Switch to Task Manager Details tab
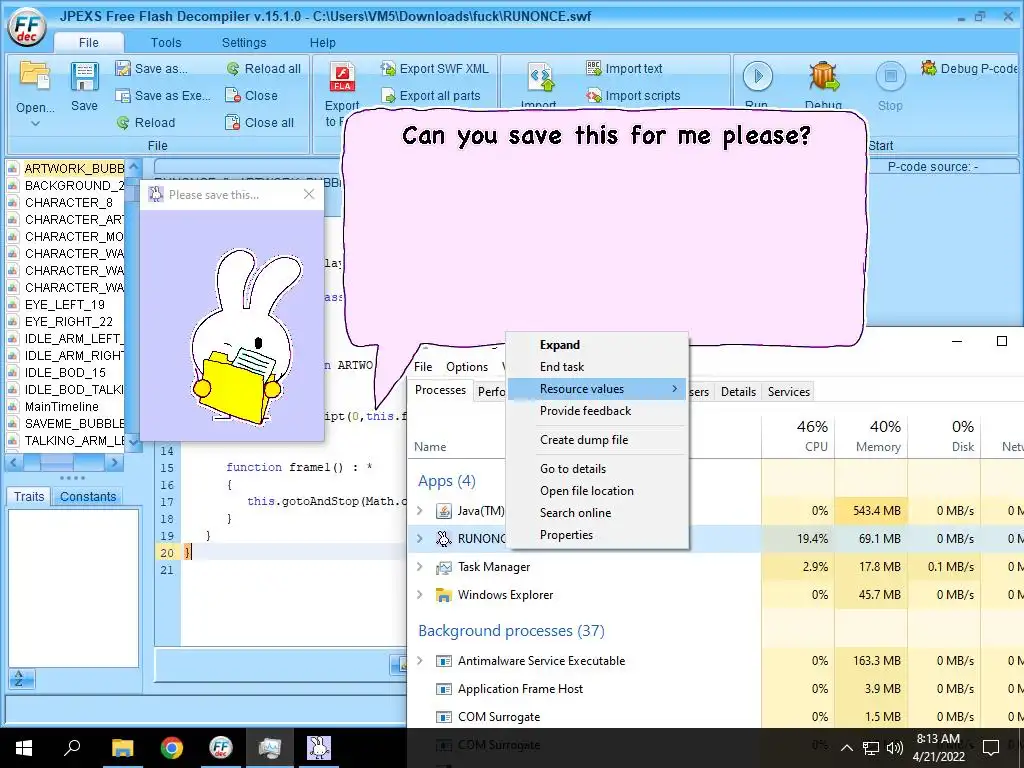Viewport: 1024px width, 768px height. (738, 392)
